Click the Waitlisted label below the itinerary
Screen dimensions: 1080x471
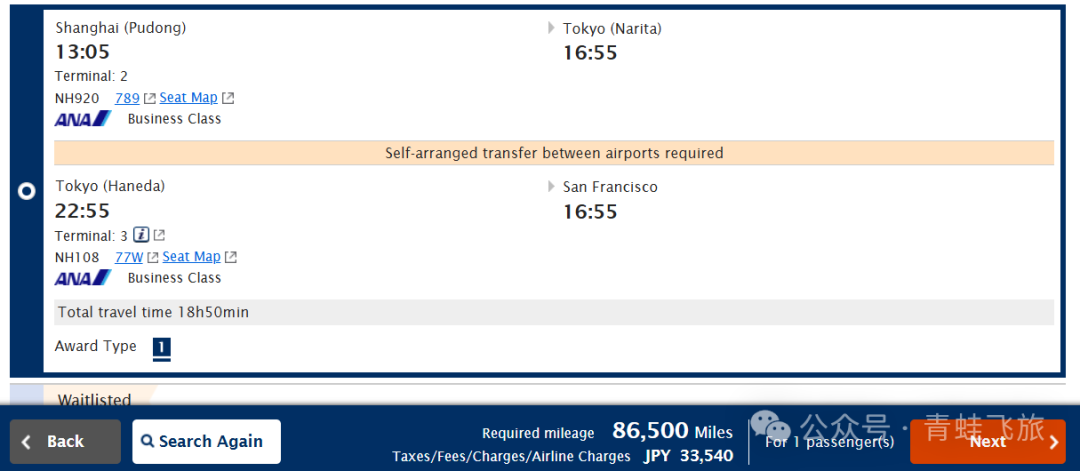[94, 400]
